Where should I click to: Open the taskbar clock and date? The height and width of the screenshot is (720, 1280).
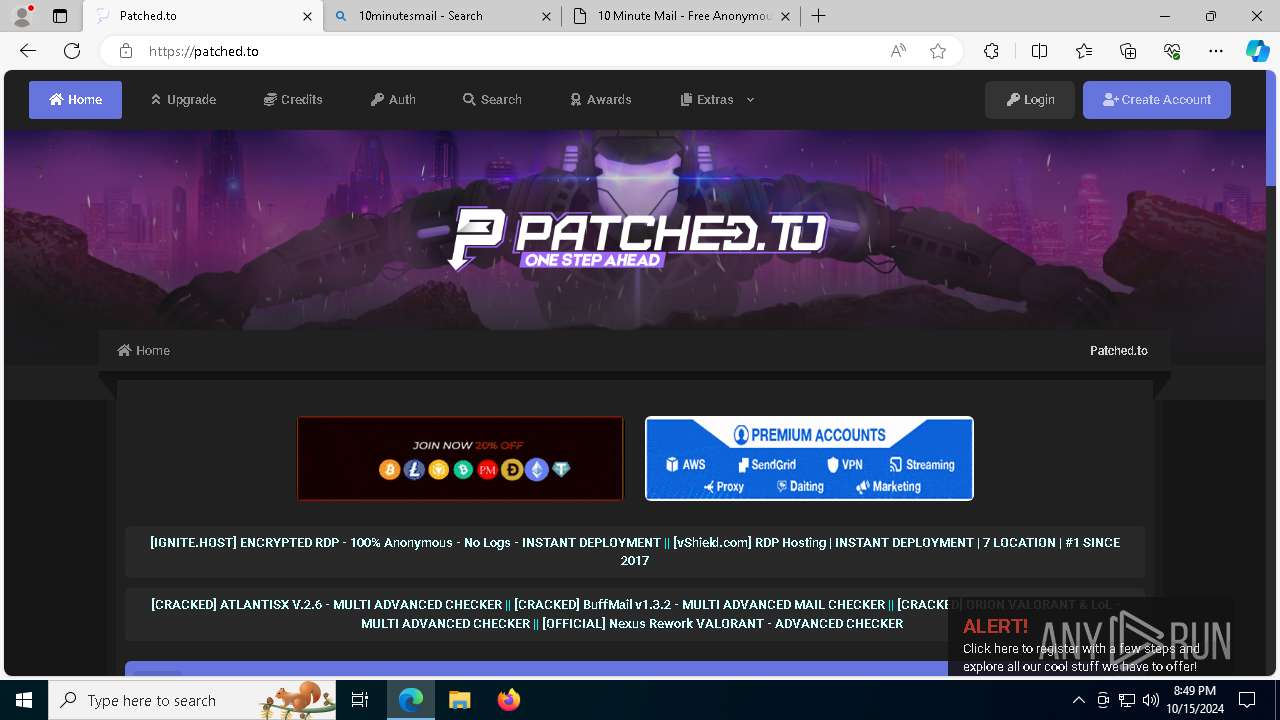(1195, 700)
